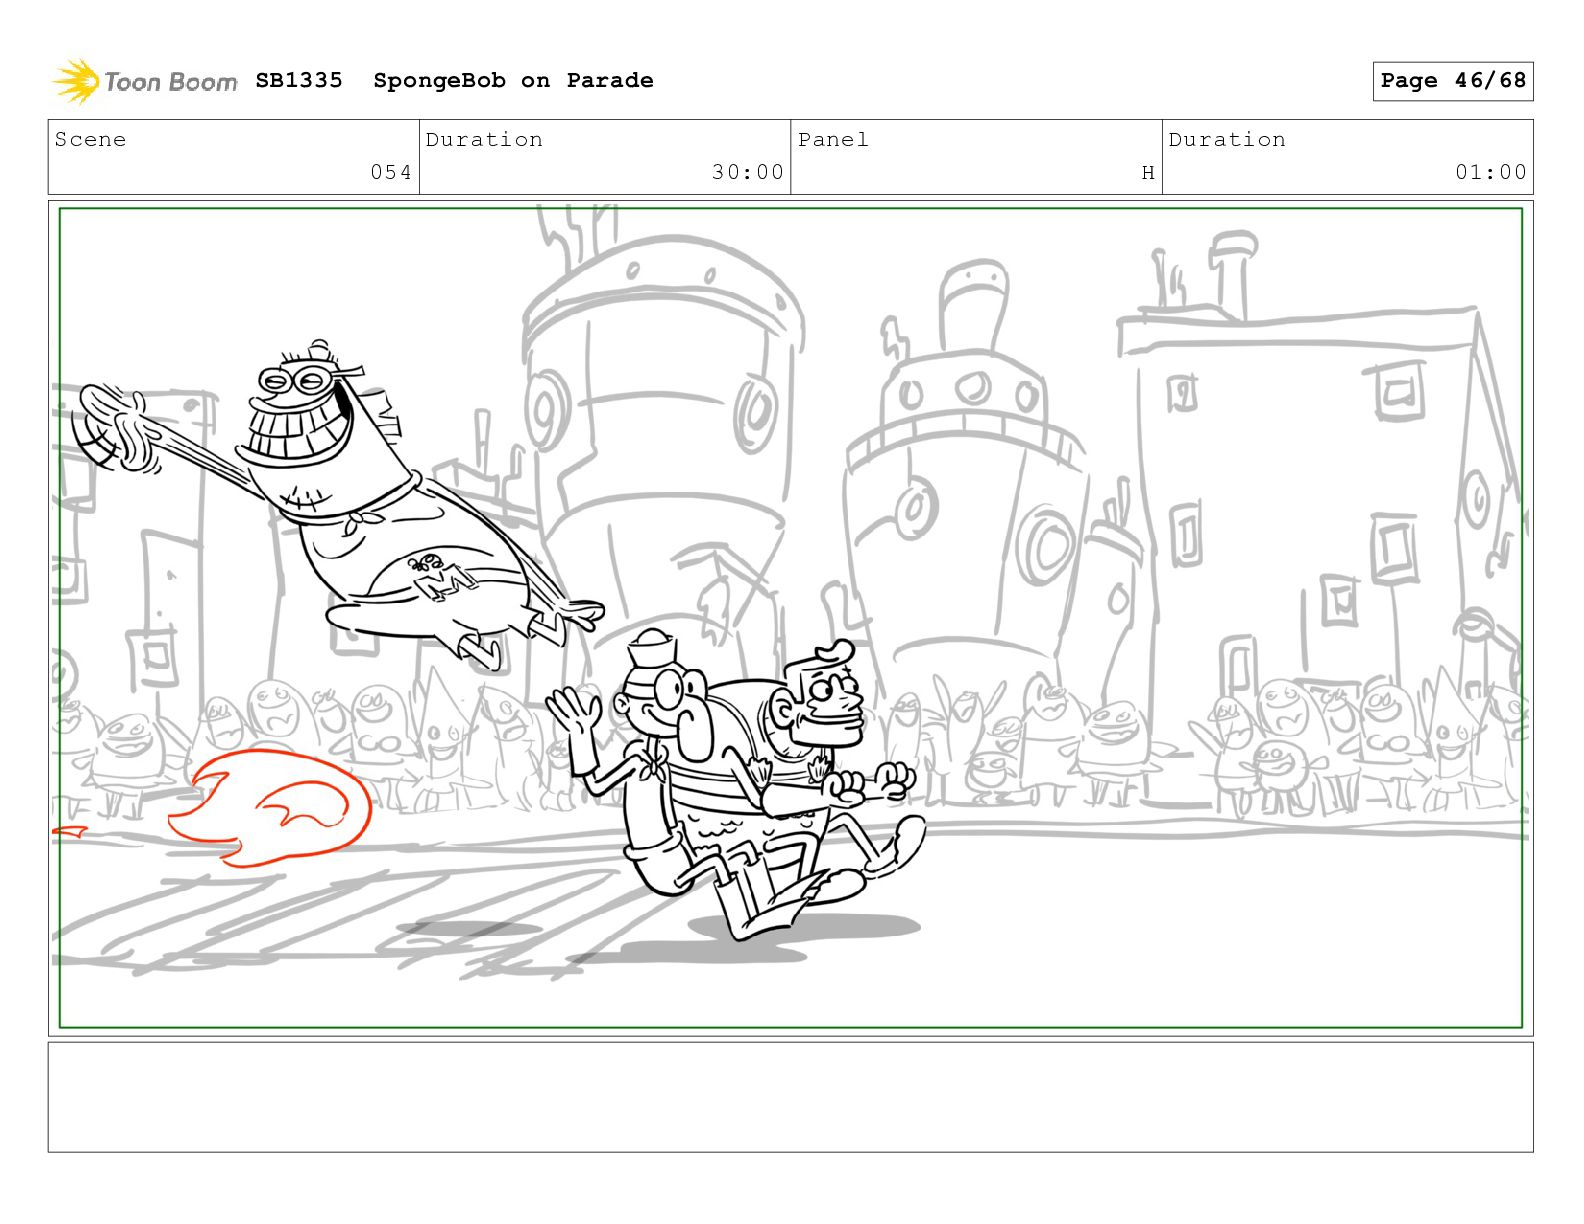Click the Toon Boom logo
This screenshot has width=1584, height=1224.
(145, 81)
